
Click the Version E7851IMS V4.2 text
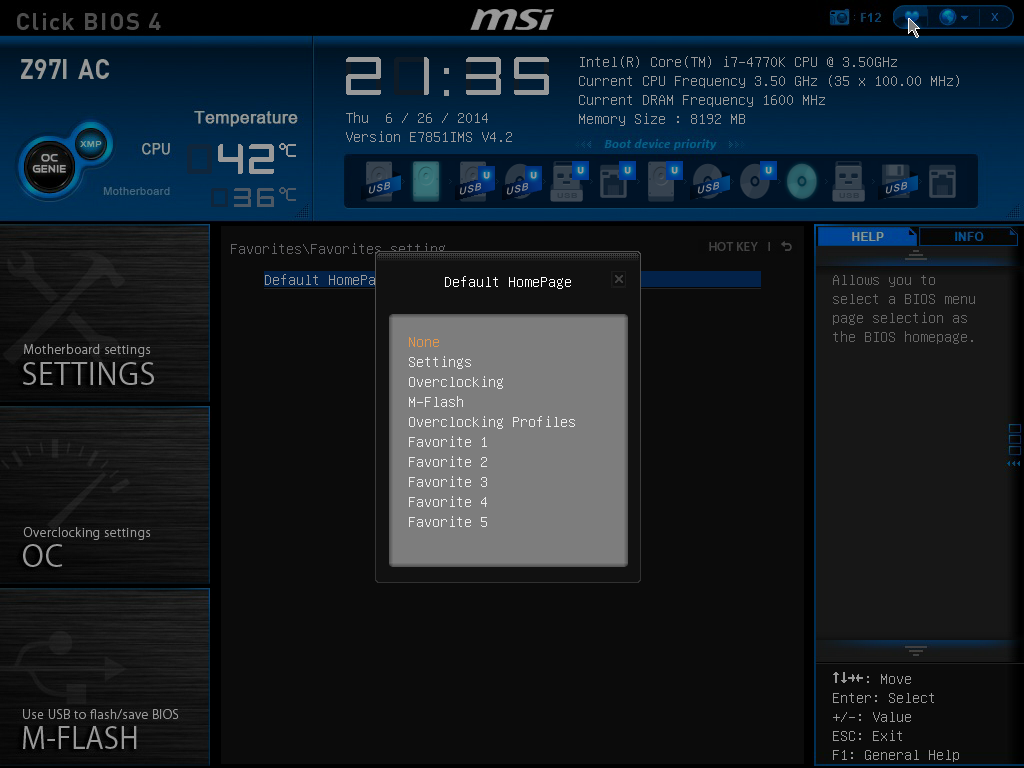point(428,137)
